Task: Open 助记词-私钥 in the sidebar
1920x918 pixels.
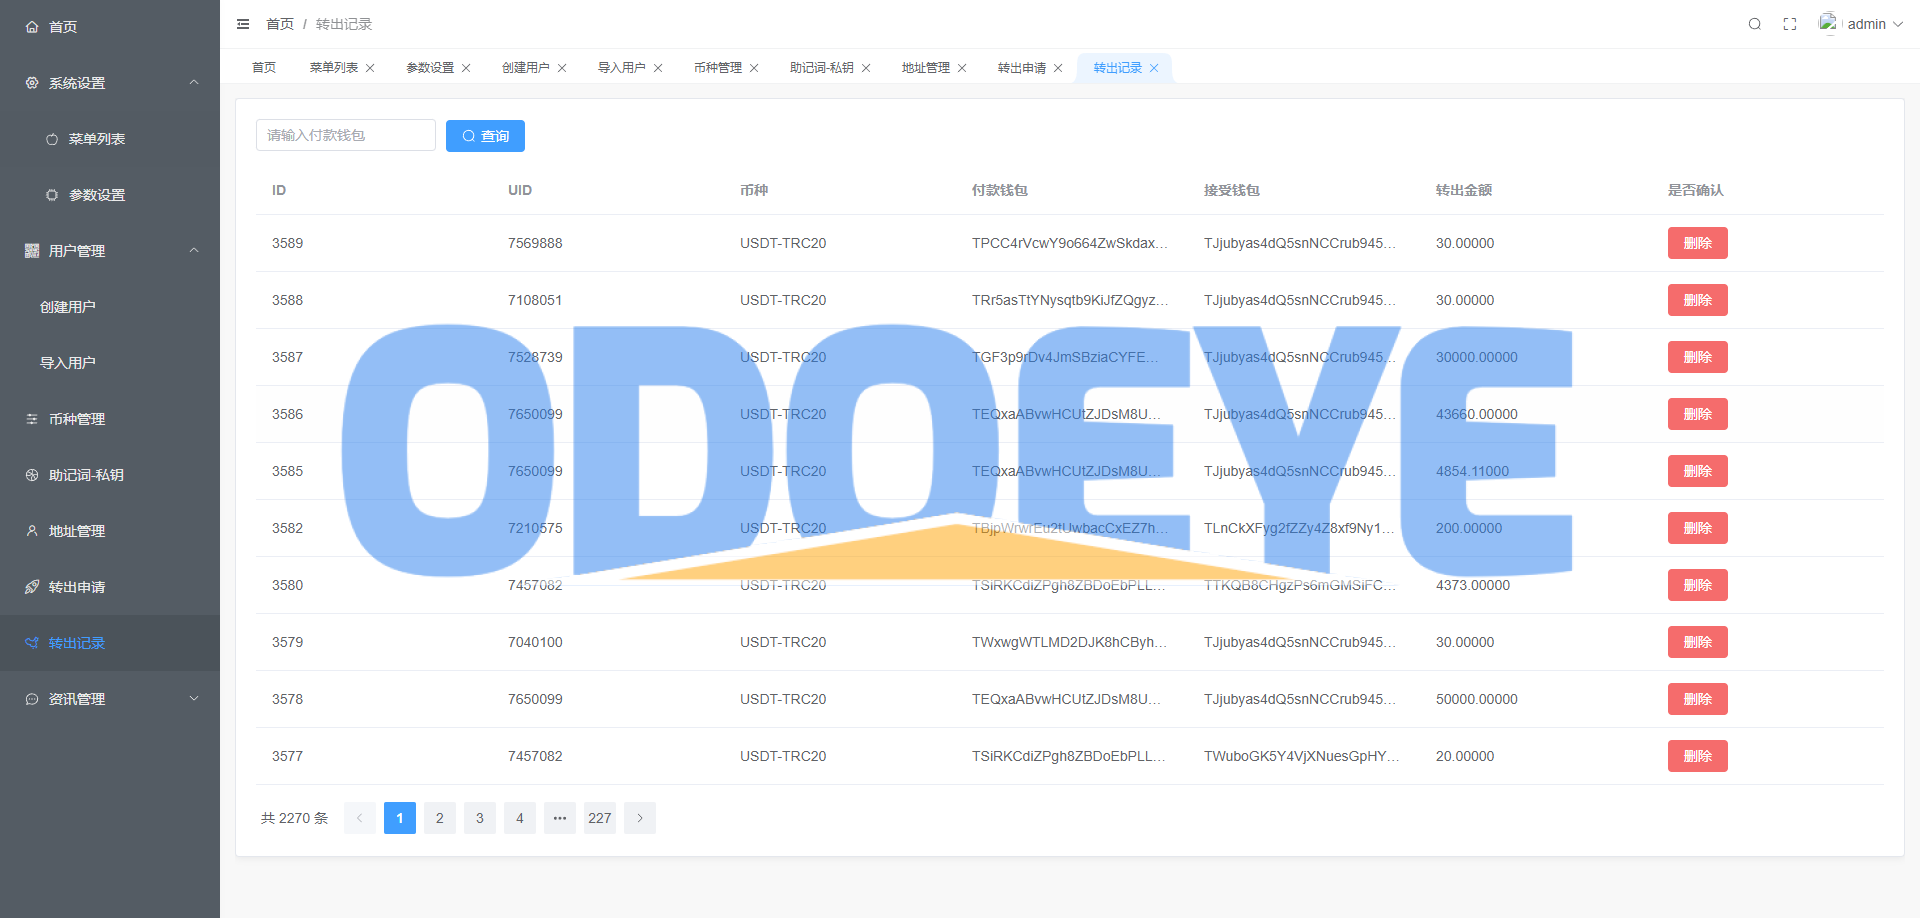Action: [110, 475]
